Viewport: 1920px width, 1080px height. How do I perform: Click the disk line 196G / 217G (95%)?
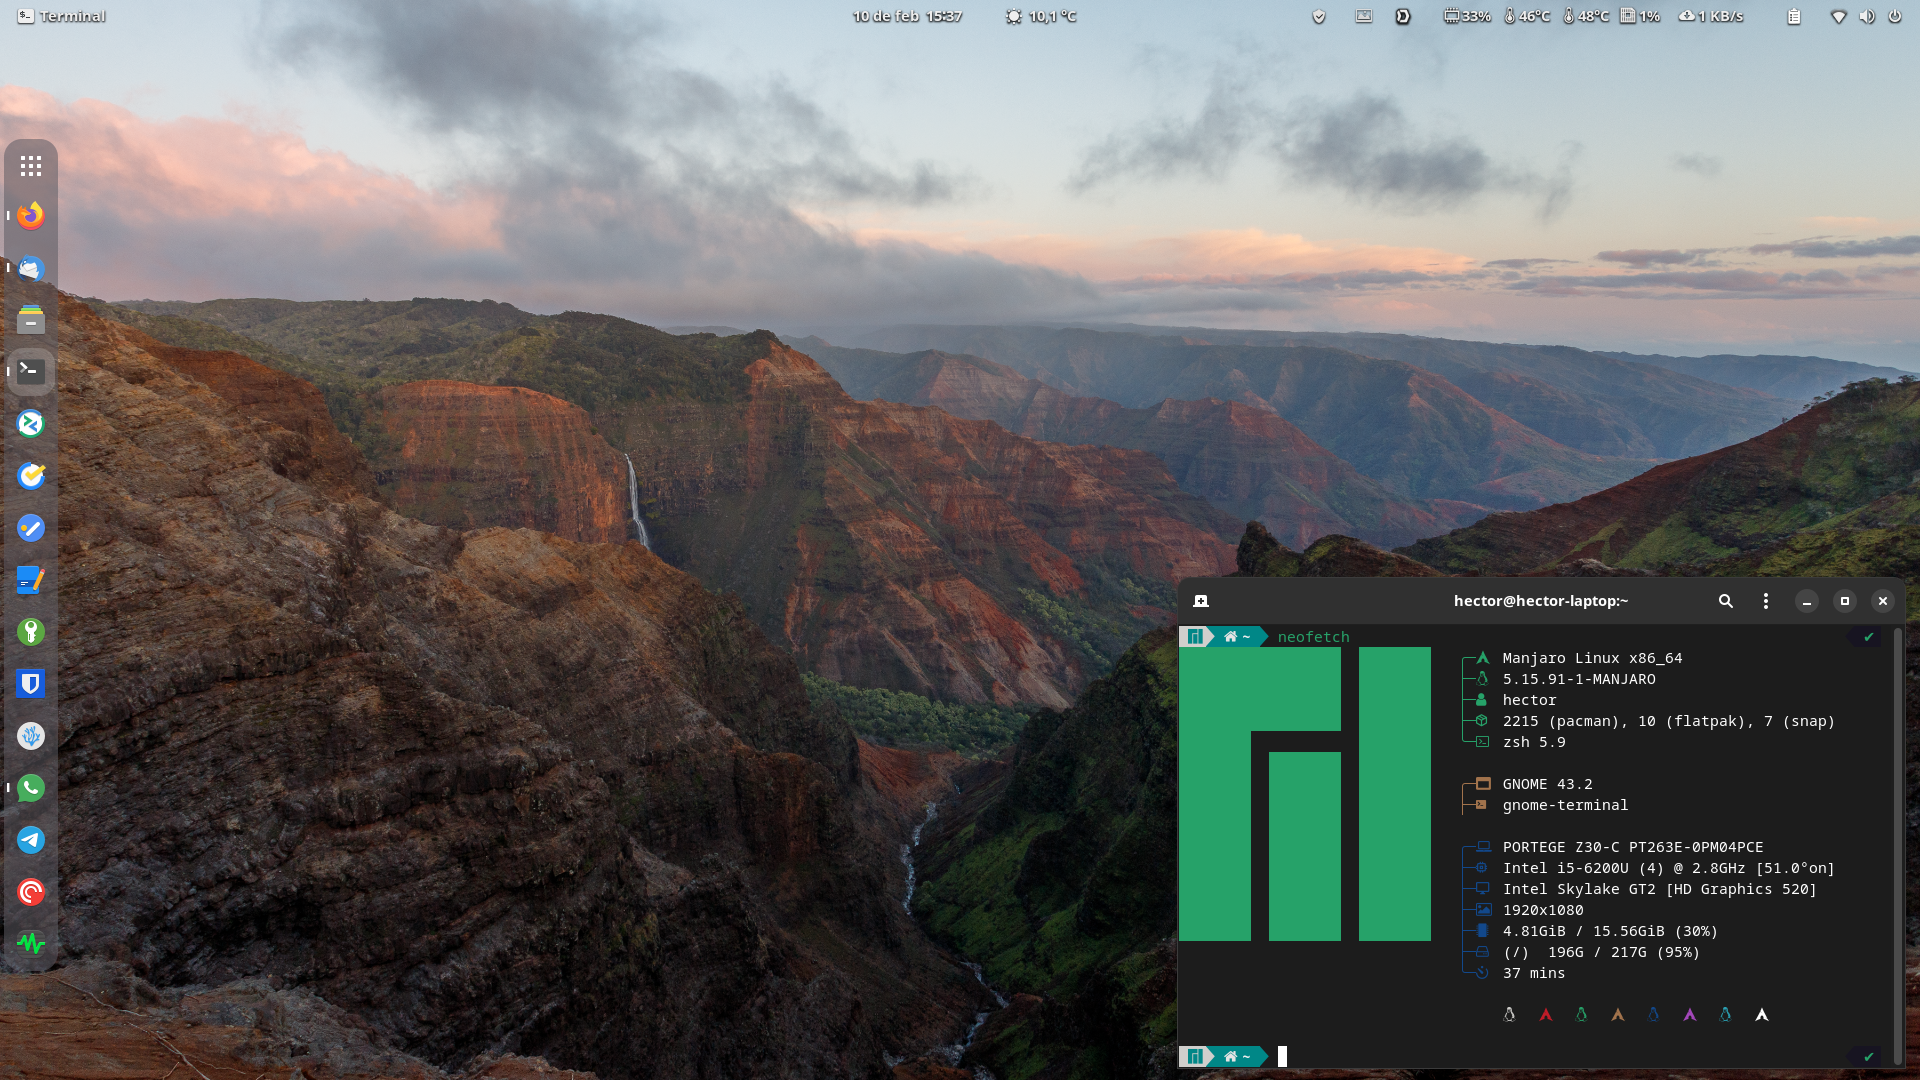(x=1601, y=952)
